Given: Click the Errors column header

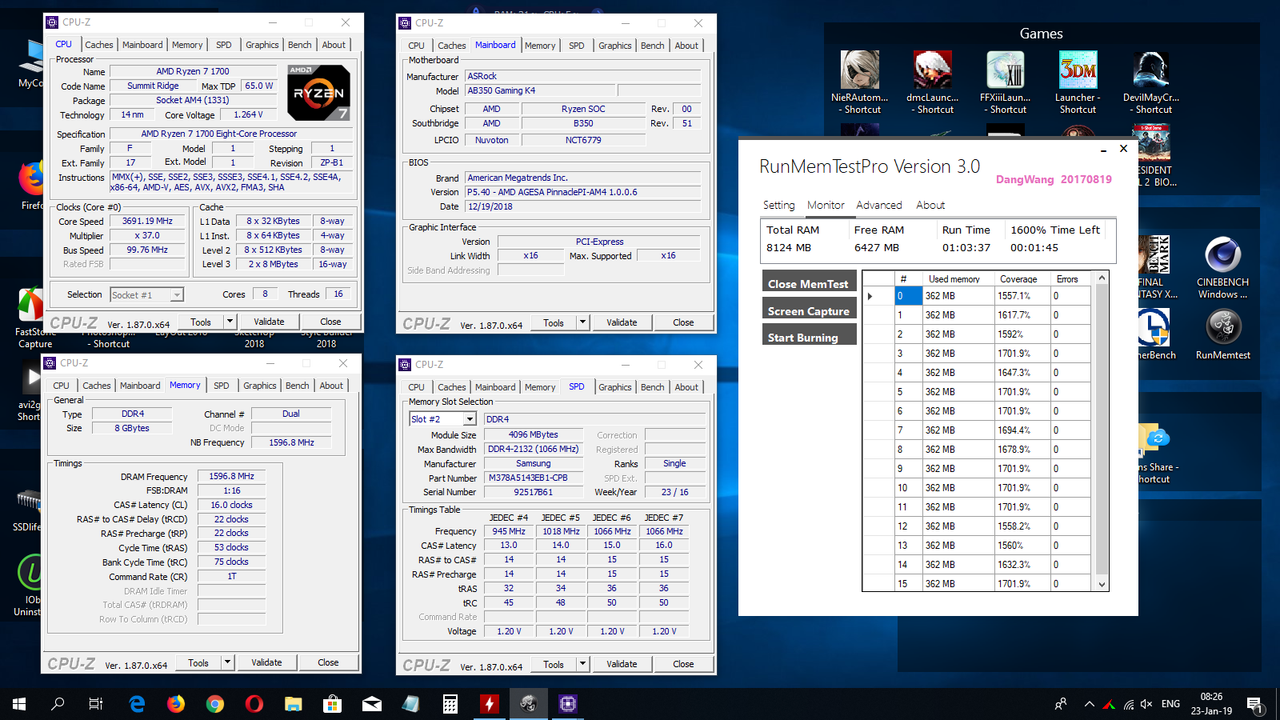Looking at the screenshot, I should 1072,279.
